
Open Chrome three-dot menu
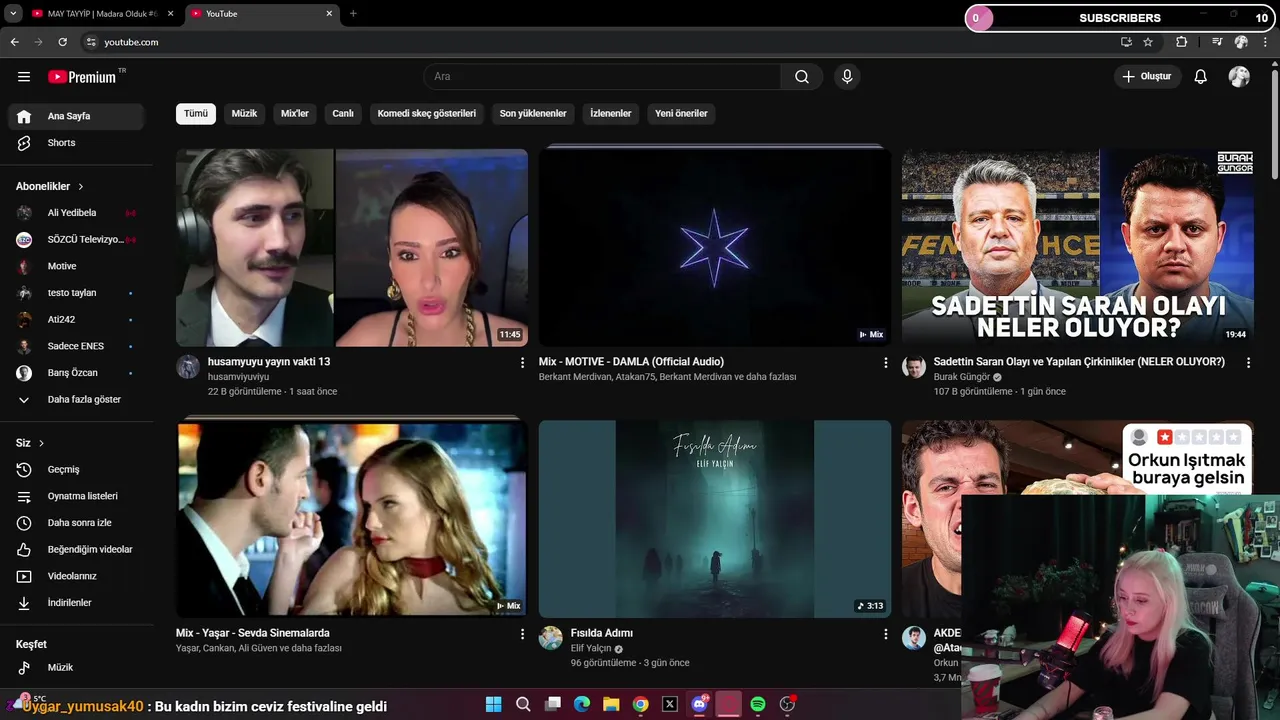point(1265,42)
